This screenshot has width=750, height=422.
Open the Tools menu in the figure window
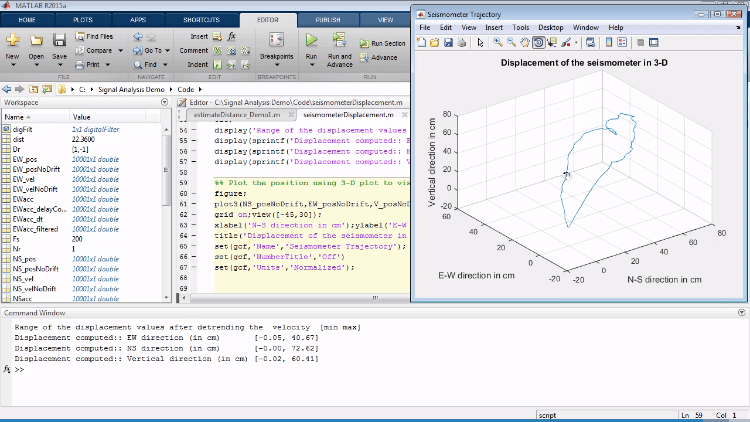click(520, 27)
